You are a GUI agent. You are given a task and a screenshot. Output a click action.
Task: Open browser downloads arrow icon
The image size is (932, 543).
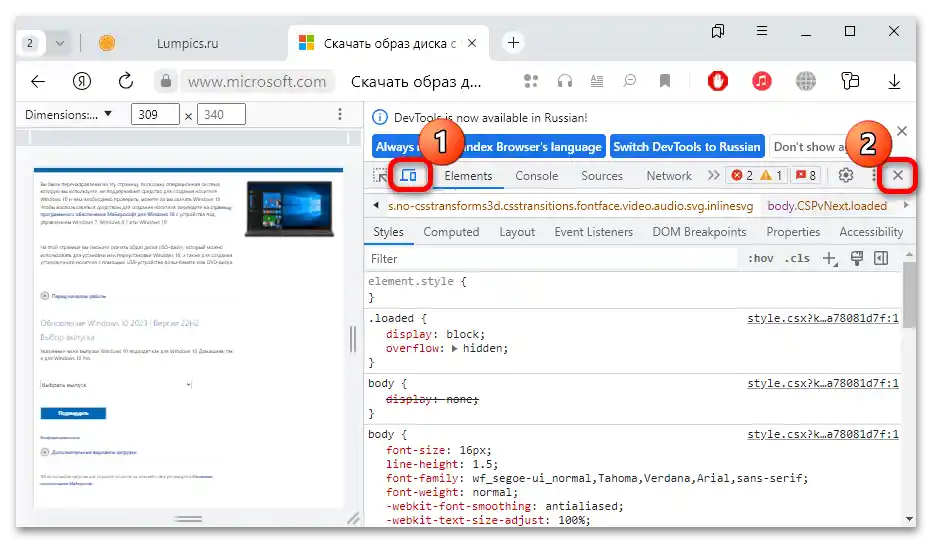point(893,81)
